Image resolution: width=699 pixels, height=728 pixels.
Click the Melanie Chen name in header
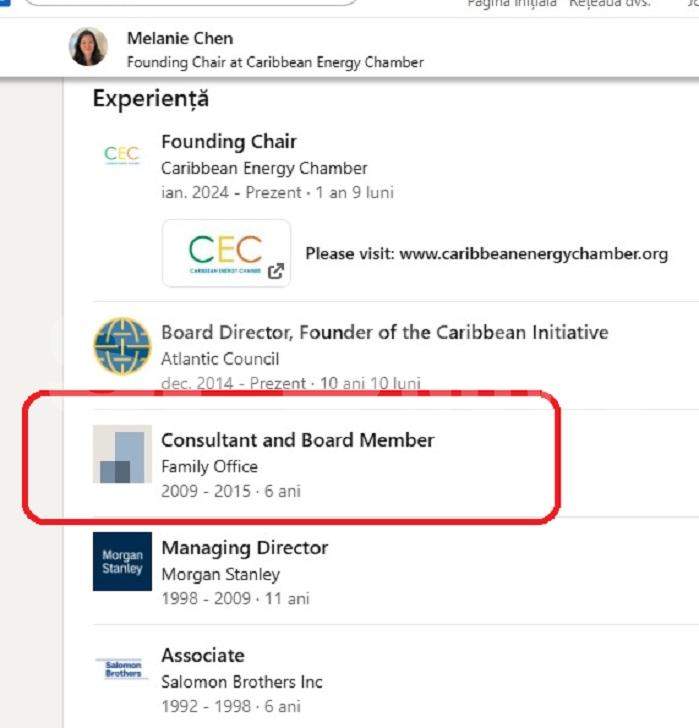180,39
